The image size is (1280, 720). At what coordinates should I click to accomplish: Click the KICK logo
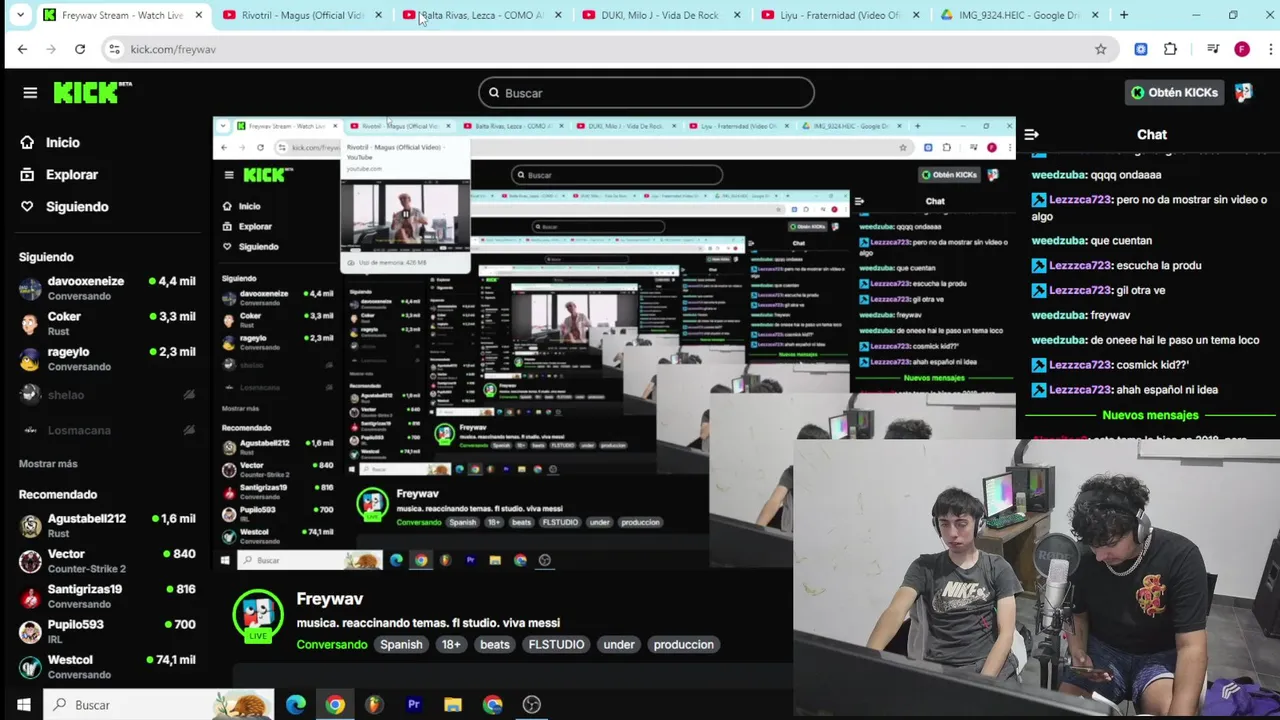[x=92, y=92]
